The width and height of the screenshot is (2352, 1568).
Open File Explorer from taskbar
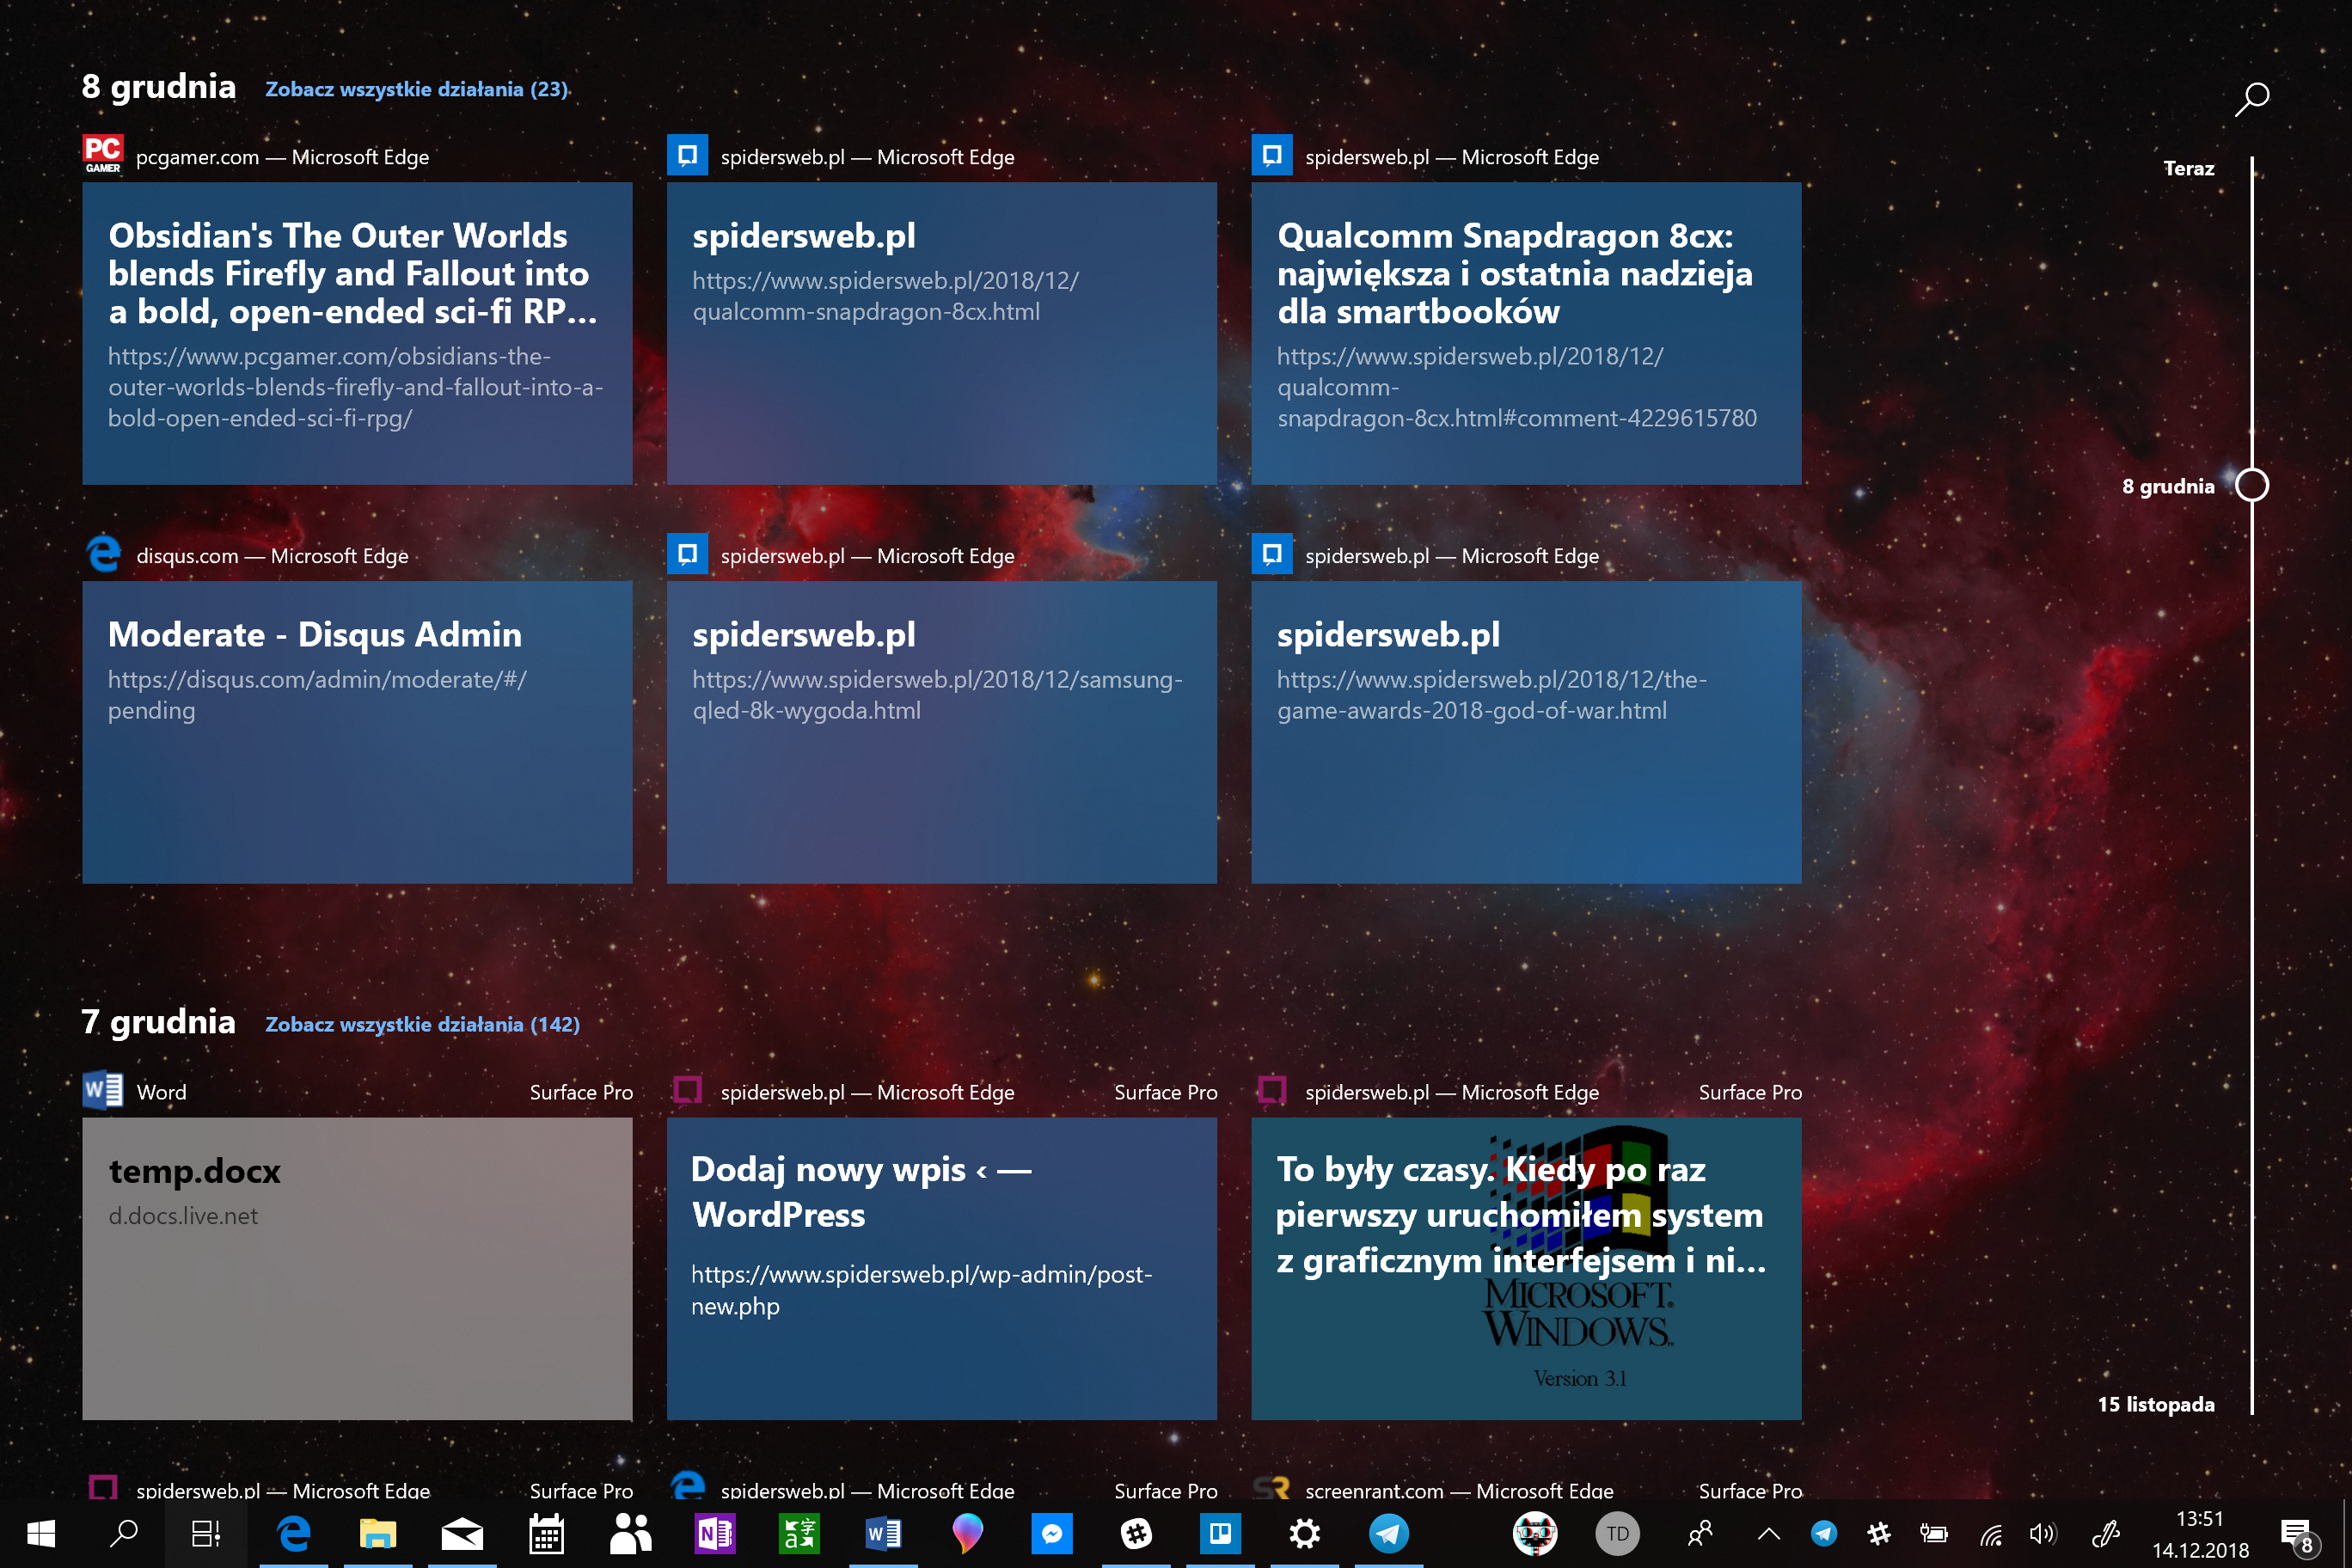click(377, 1533)
